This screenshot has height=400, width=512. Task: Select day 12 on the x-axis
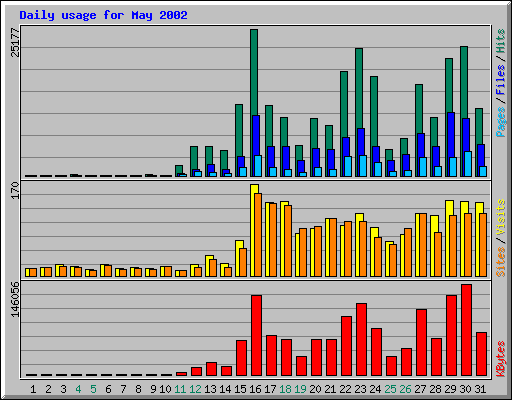(x=195, y=389)
